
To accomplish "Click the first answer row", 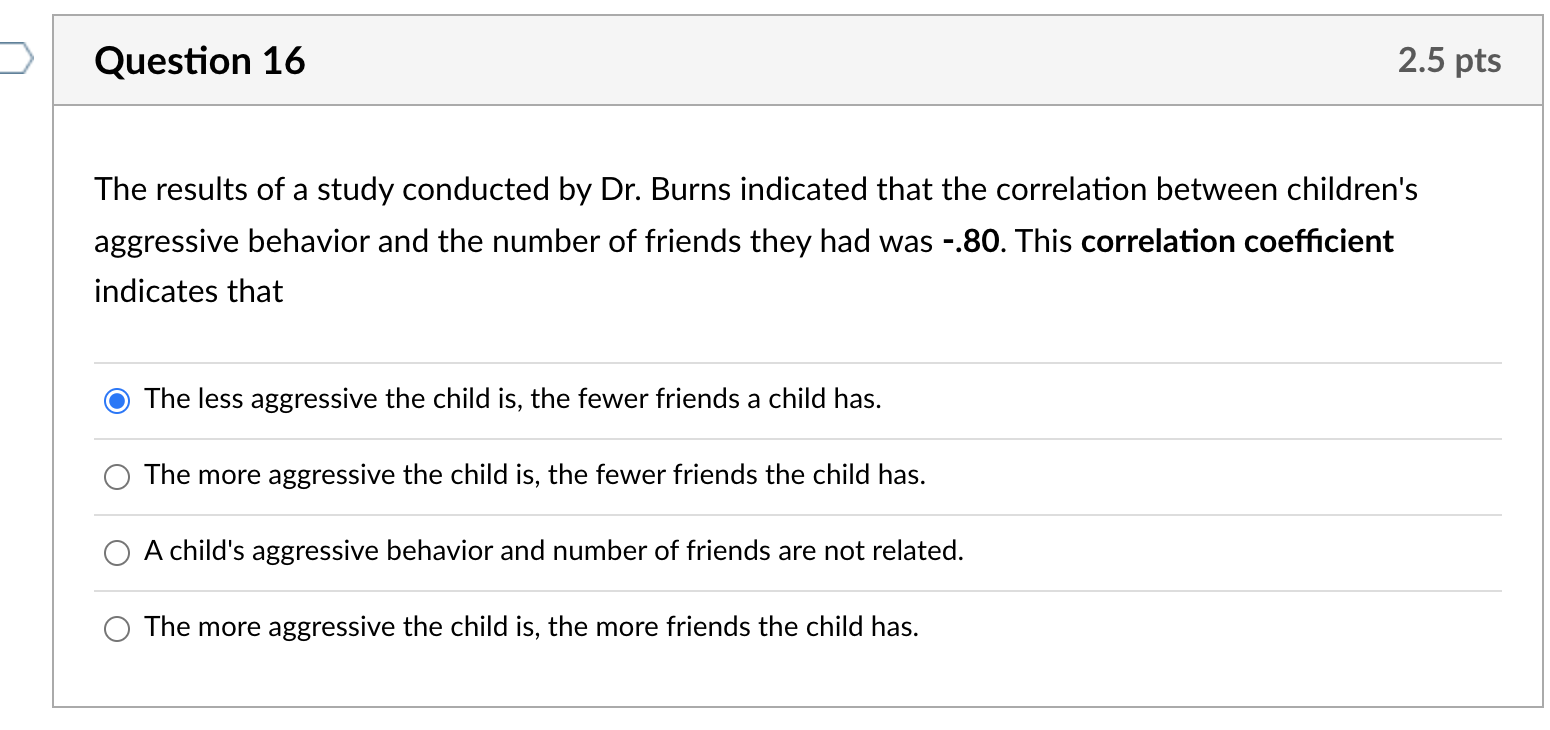I will (x=700, y=399).
